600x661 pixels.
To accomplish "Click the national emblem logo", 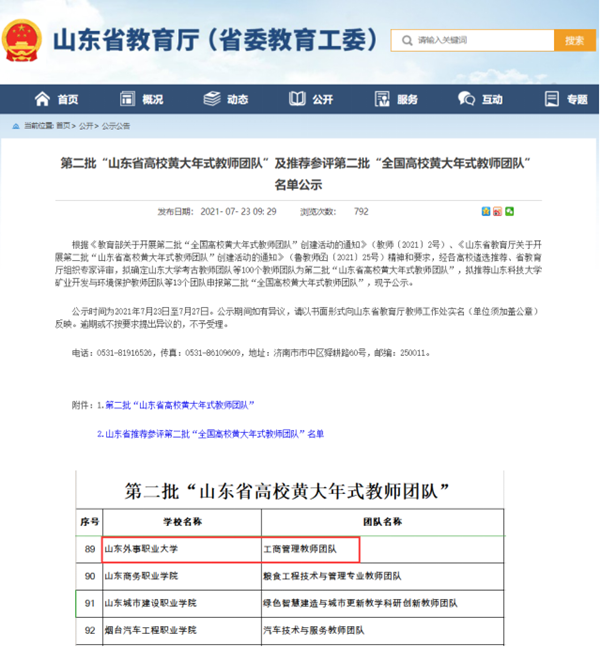I will [x=22, y=40].
